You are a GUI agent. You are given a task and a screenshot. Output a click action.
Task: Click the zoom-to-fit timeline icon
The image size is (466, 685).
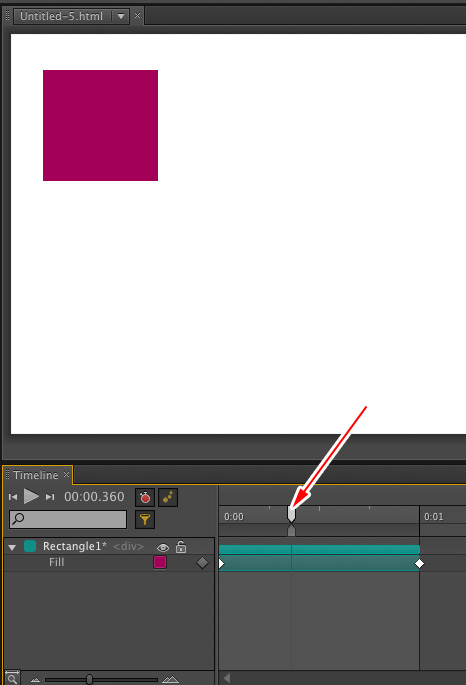click(12, 678)
